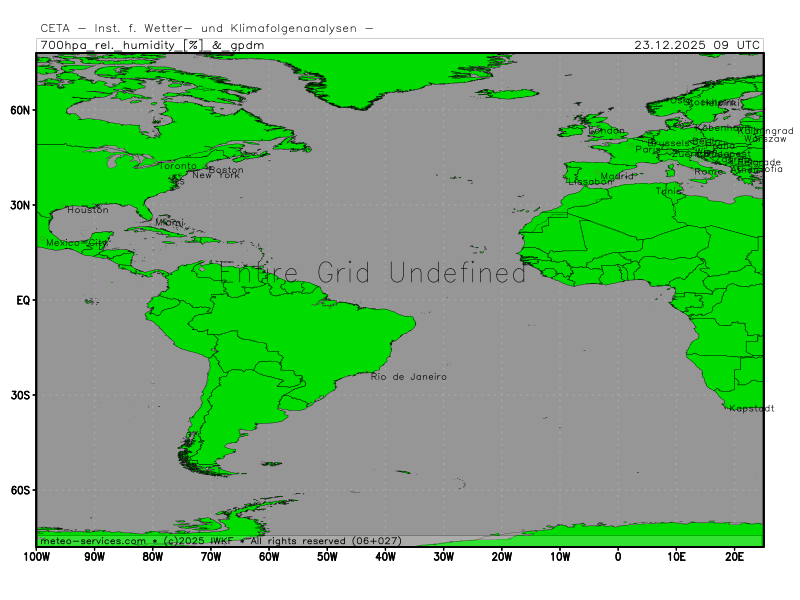Select the Kapstadt label in southern Africa
This screenshot has width=800, height=600.
(x=751, y=409)
